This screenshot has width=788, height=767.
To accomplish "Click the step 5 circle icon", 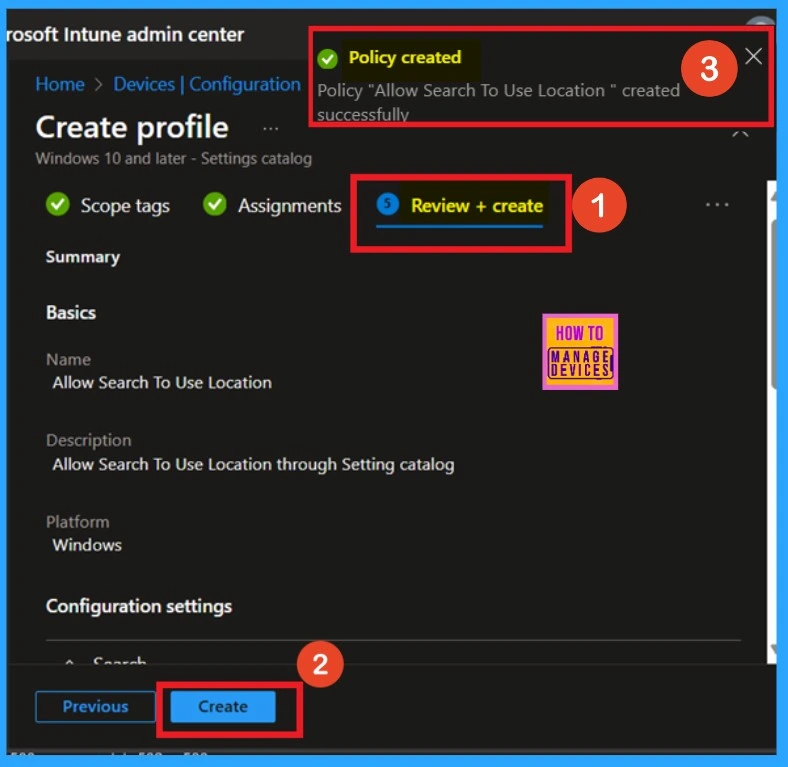I will (387, 204).
